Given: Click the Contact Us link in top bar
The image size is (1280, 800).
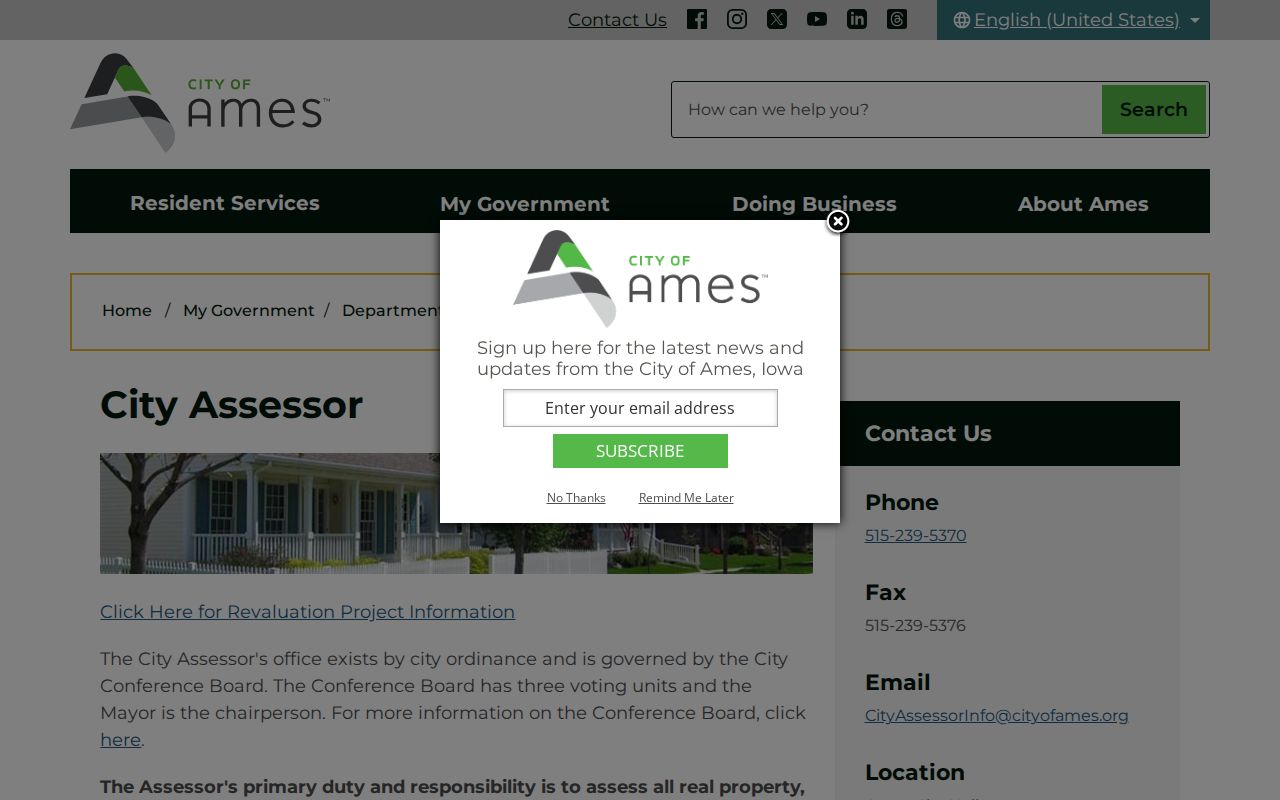Looking at the screenshot, I should pyautogui.click(x=617, y=20).
